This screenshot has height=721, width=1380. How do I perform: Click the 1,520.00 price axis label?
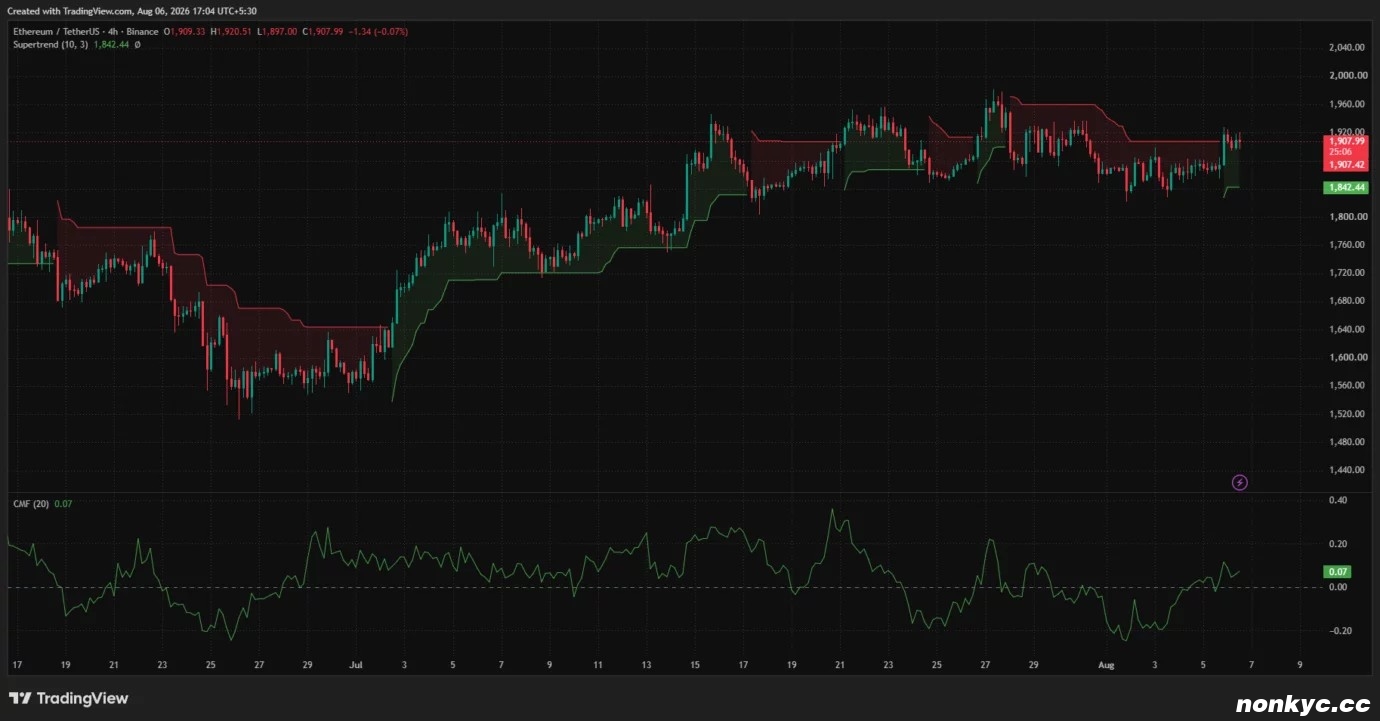(x=1345, y=413)
